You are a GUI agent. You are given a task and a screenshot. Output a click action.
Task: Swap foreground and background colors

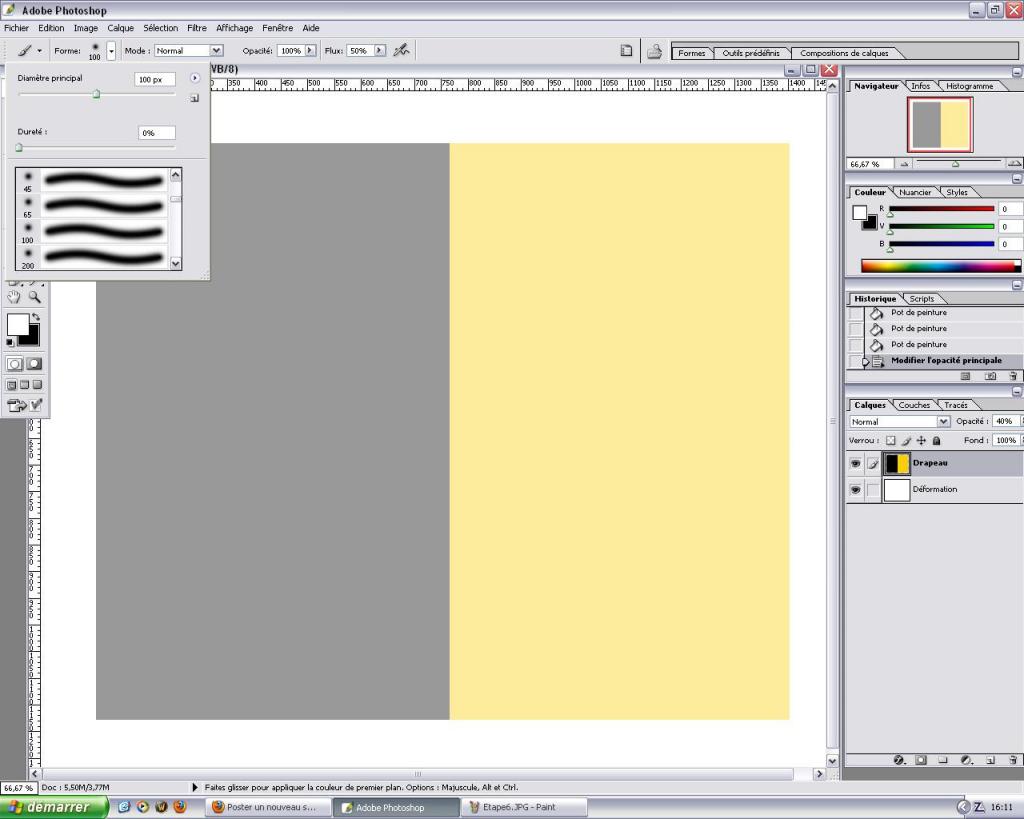pos(36,317)
